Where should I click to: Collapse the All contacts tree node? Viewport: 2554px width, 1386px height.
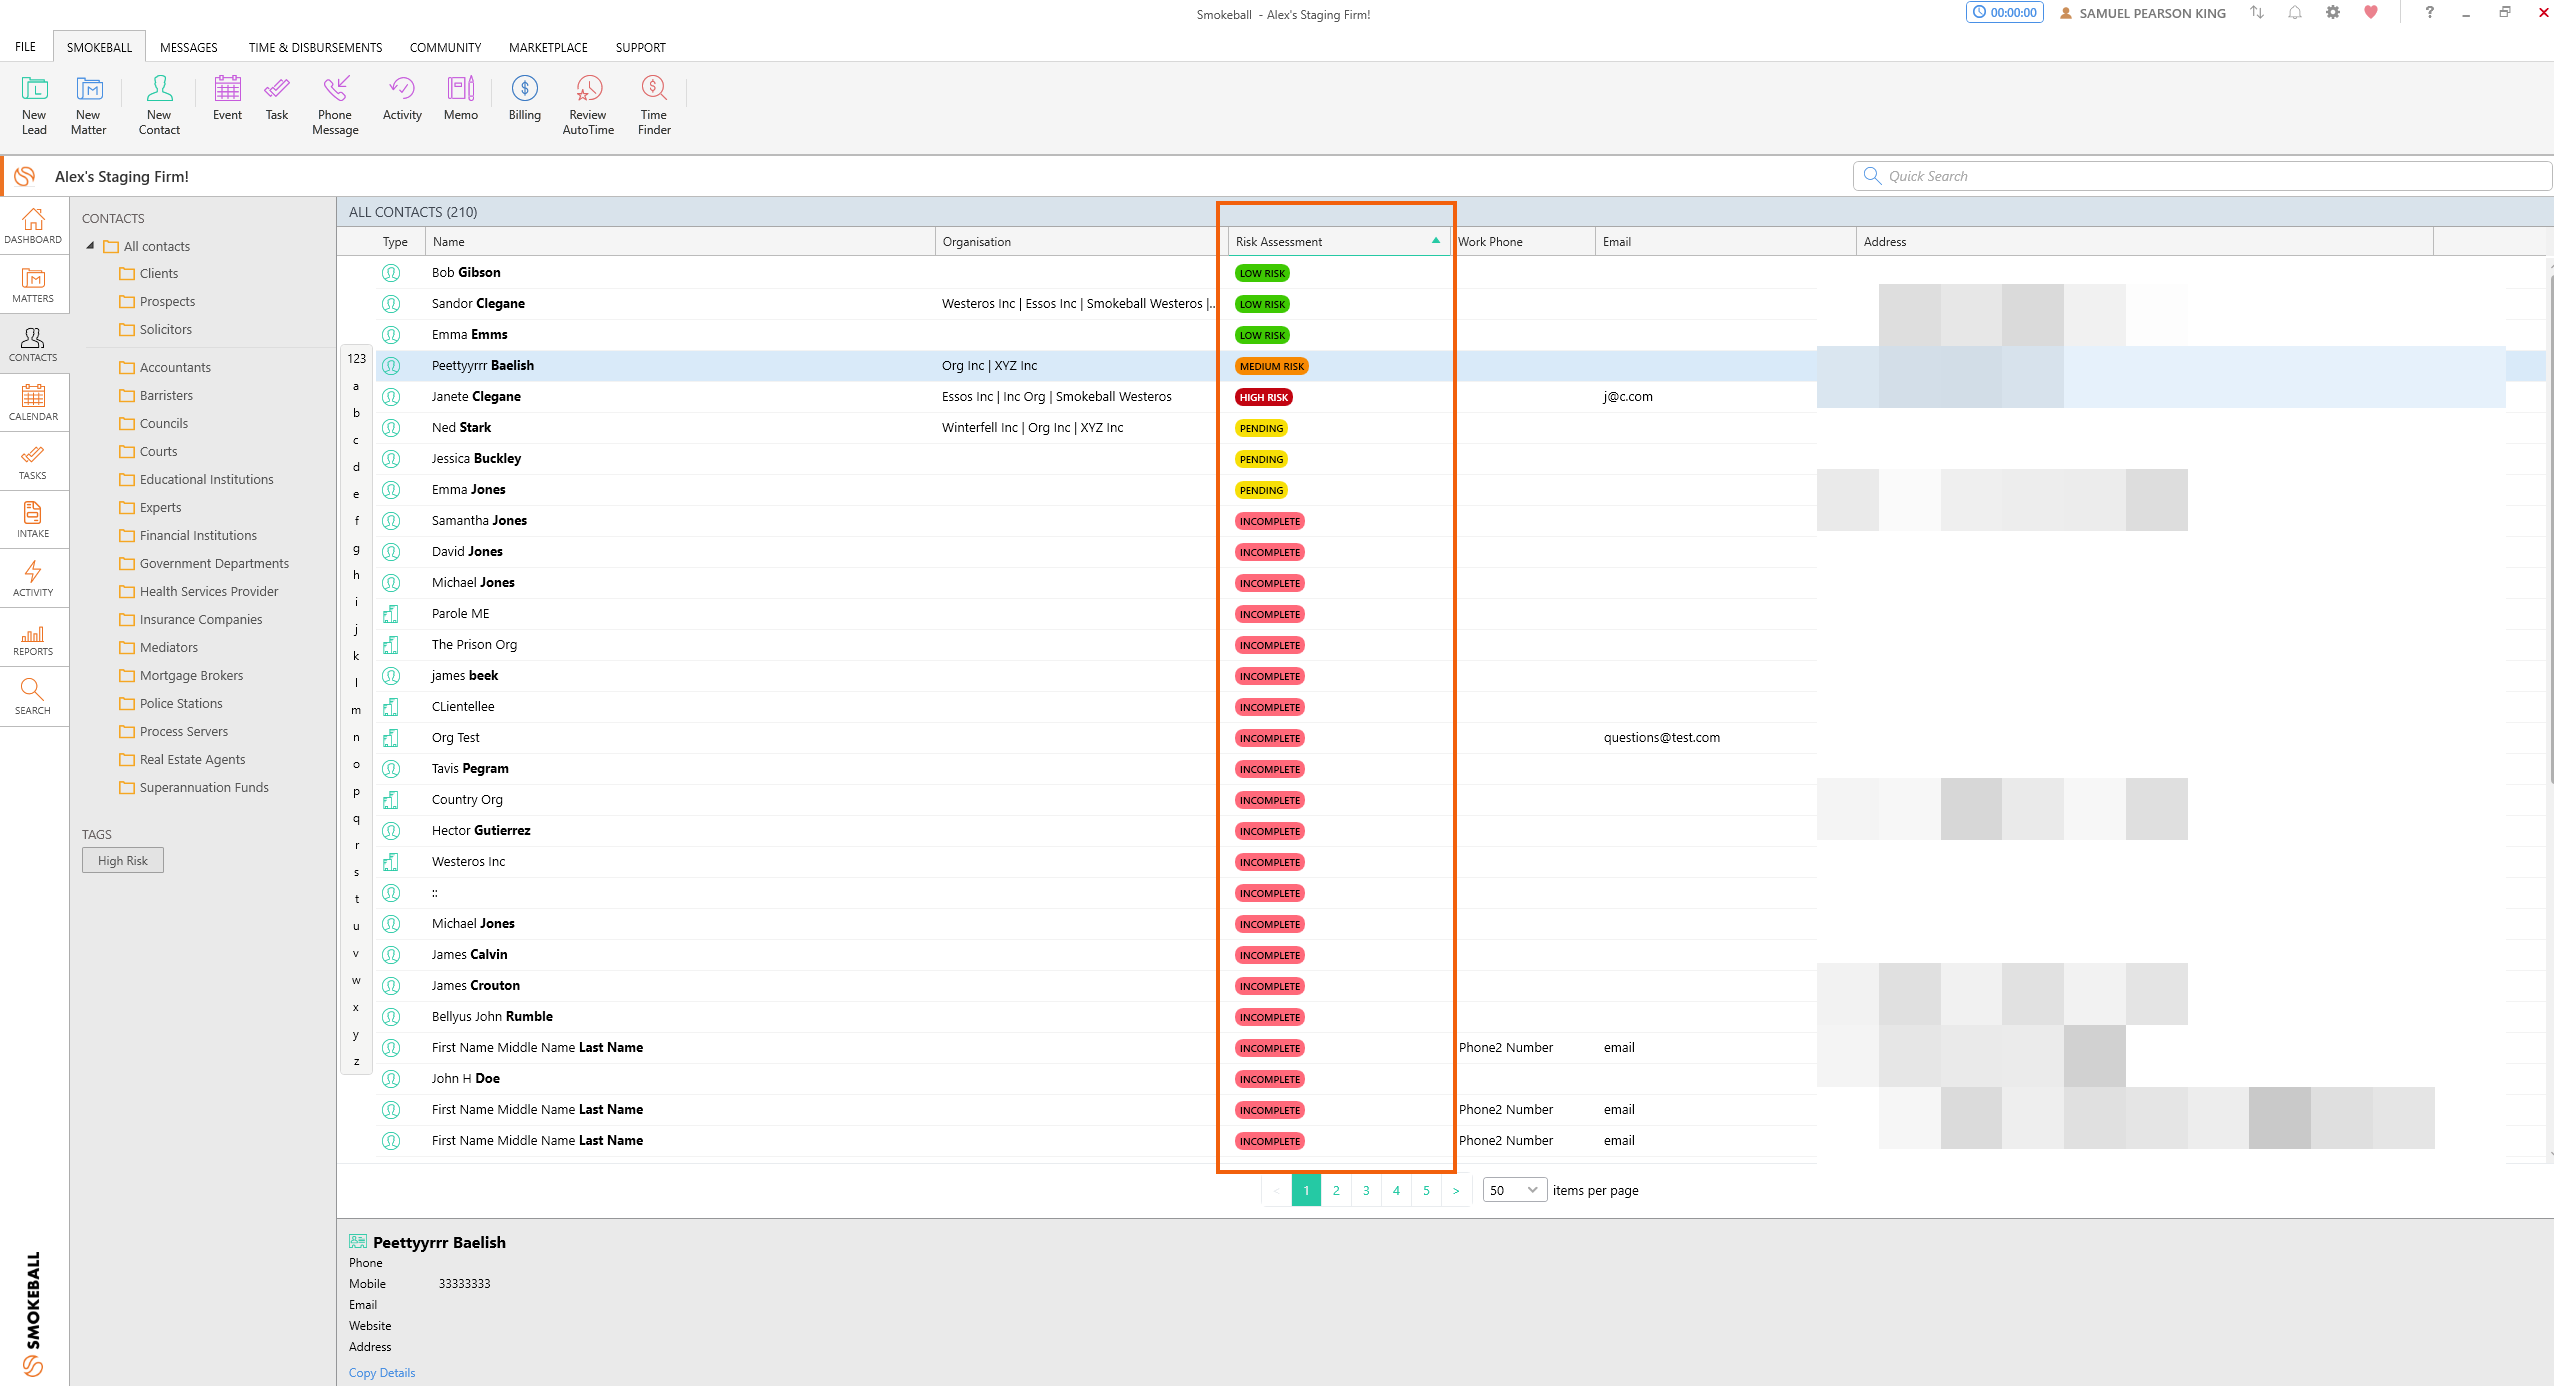(x=91, y=246)
